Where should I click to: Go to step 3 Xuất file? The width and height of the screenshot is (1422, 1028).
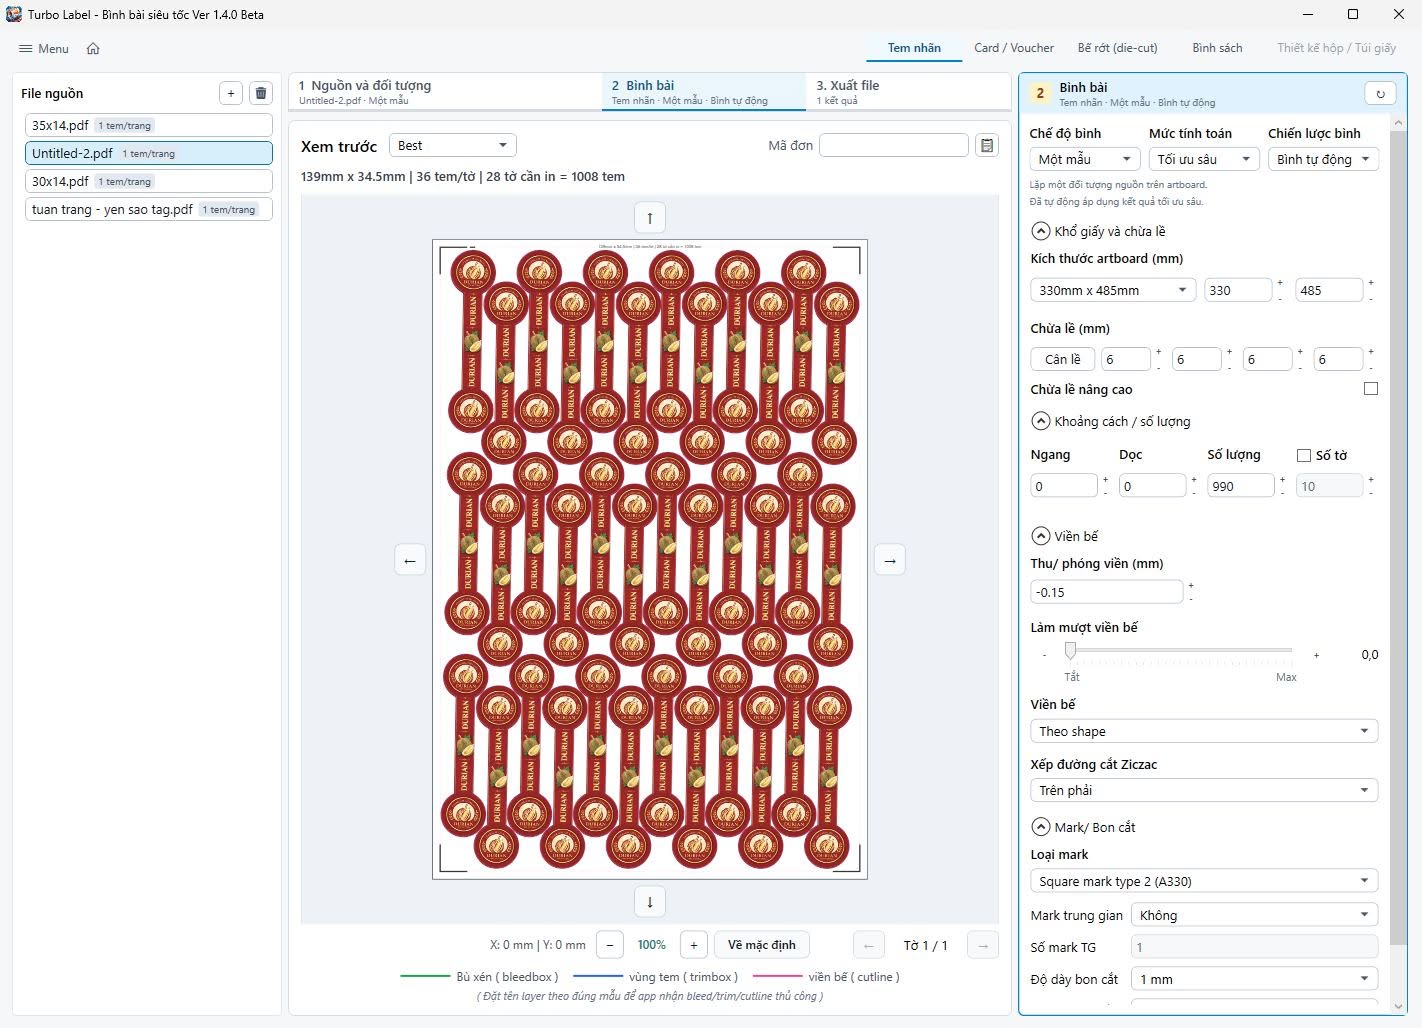(908, 92)
